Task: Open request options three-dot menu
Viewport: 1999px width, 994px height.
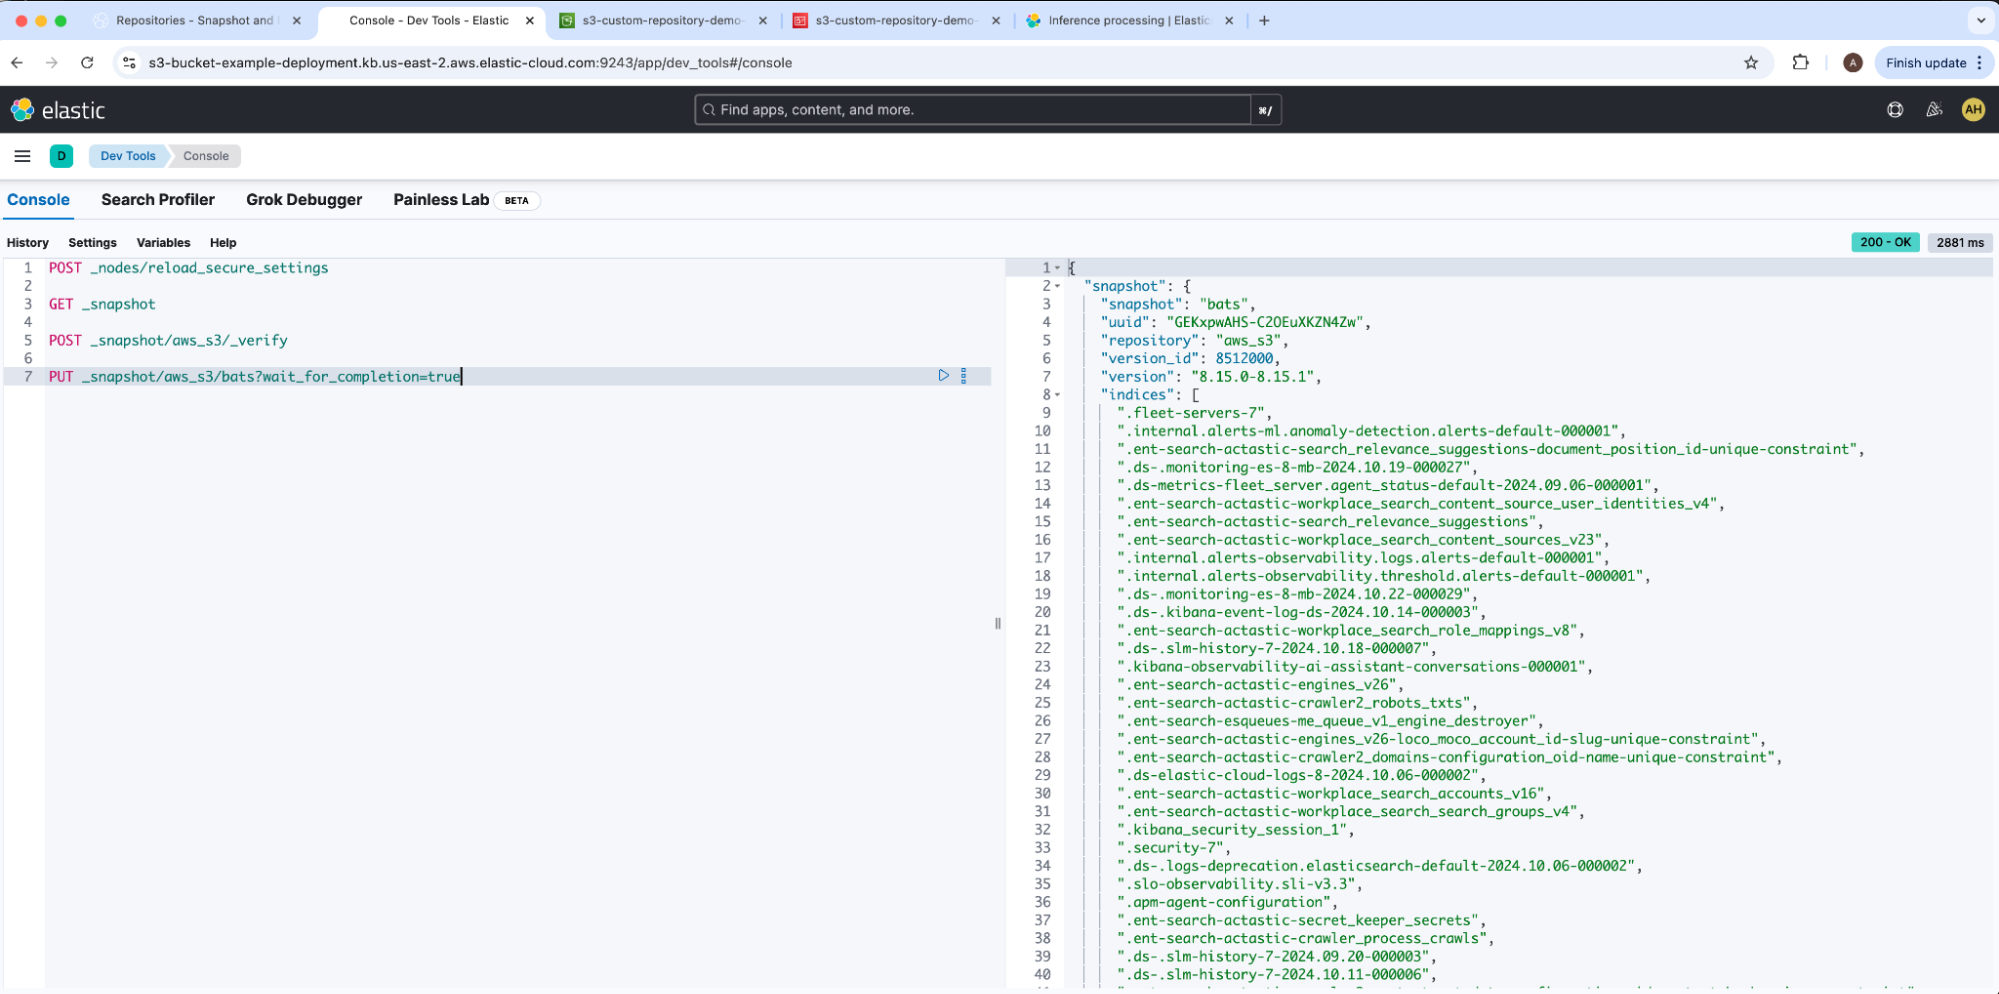Action: pos(964,376)
